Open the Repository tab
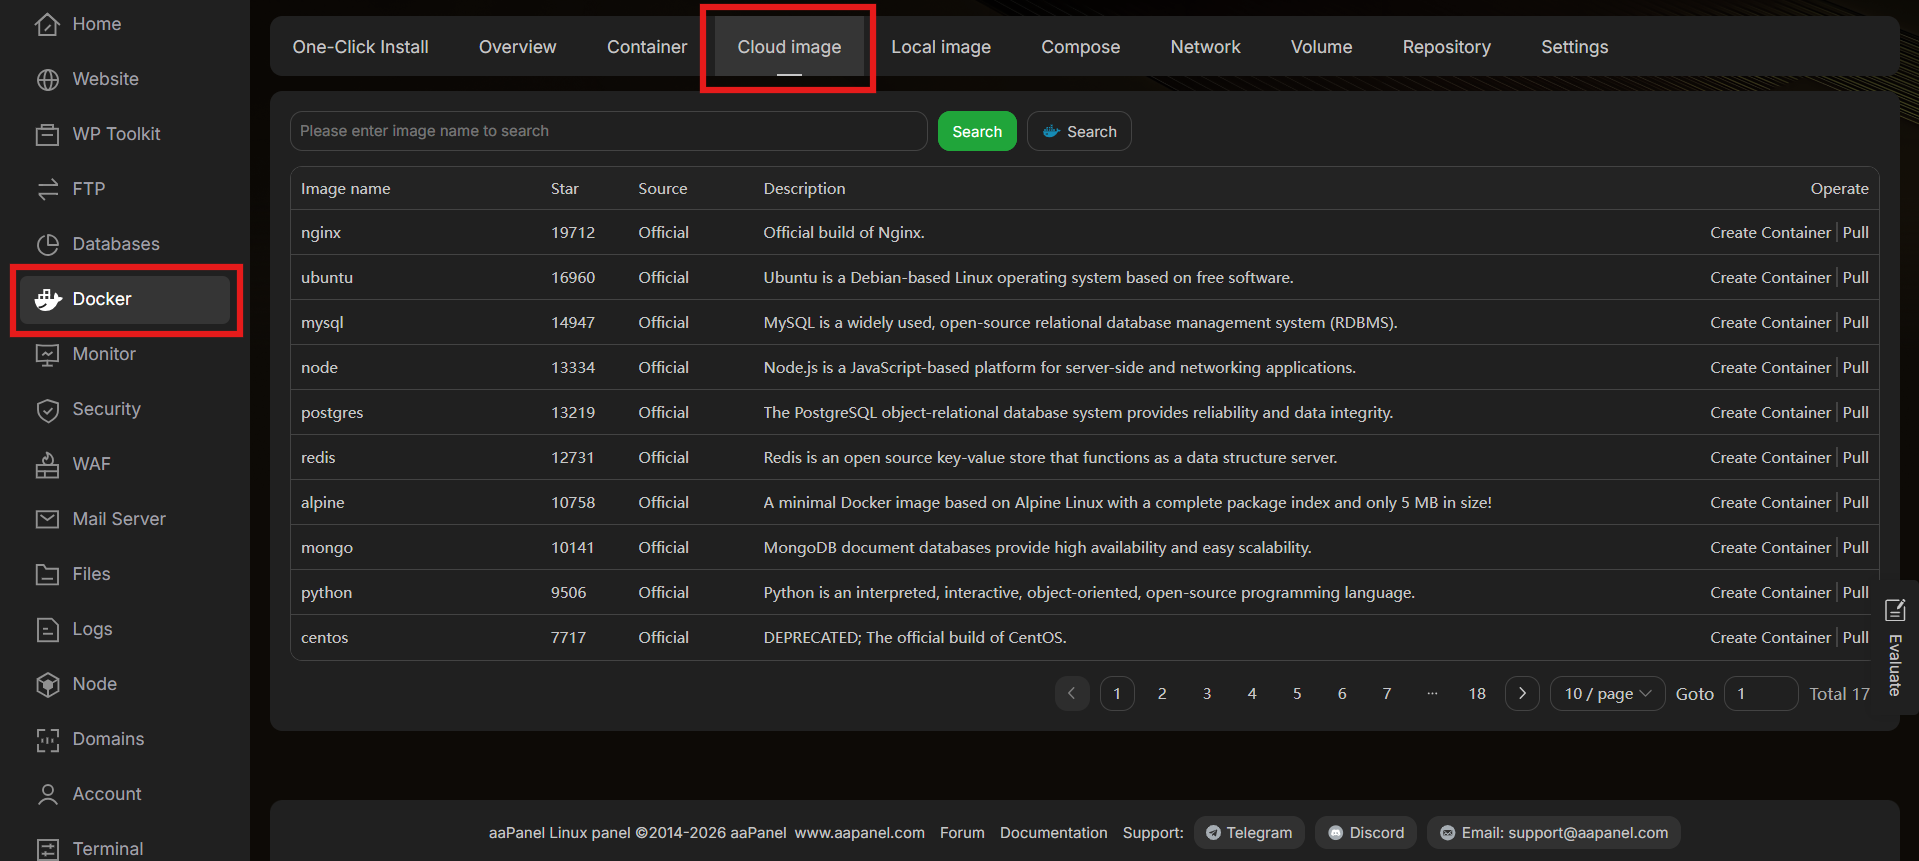1919x861 pixels. (1446, 47)
